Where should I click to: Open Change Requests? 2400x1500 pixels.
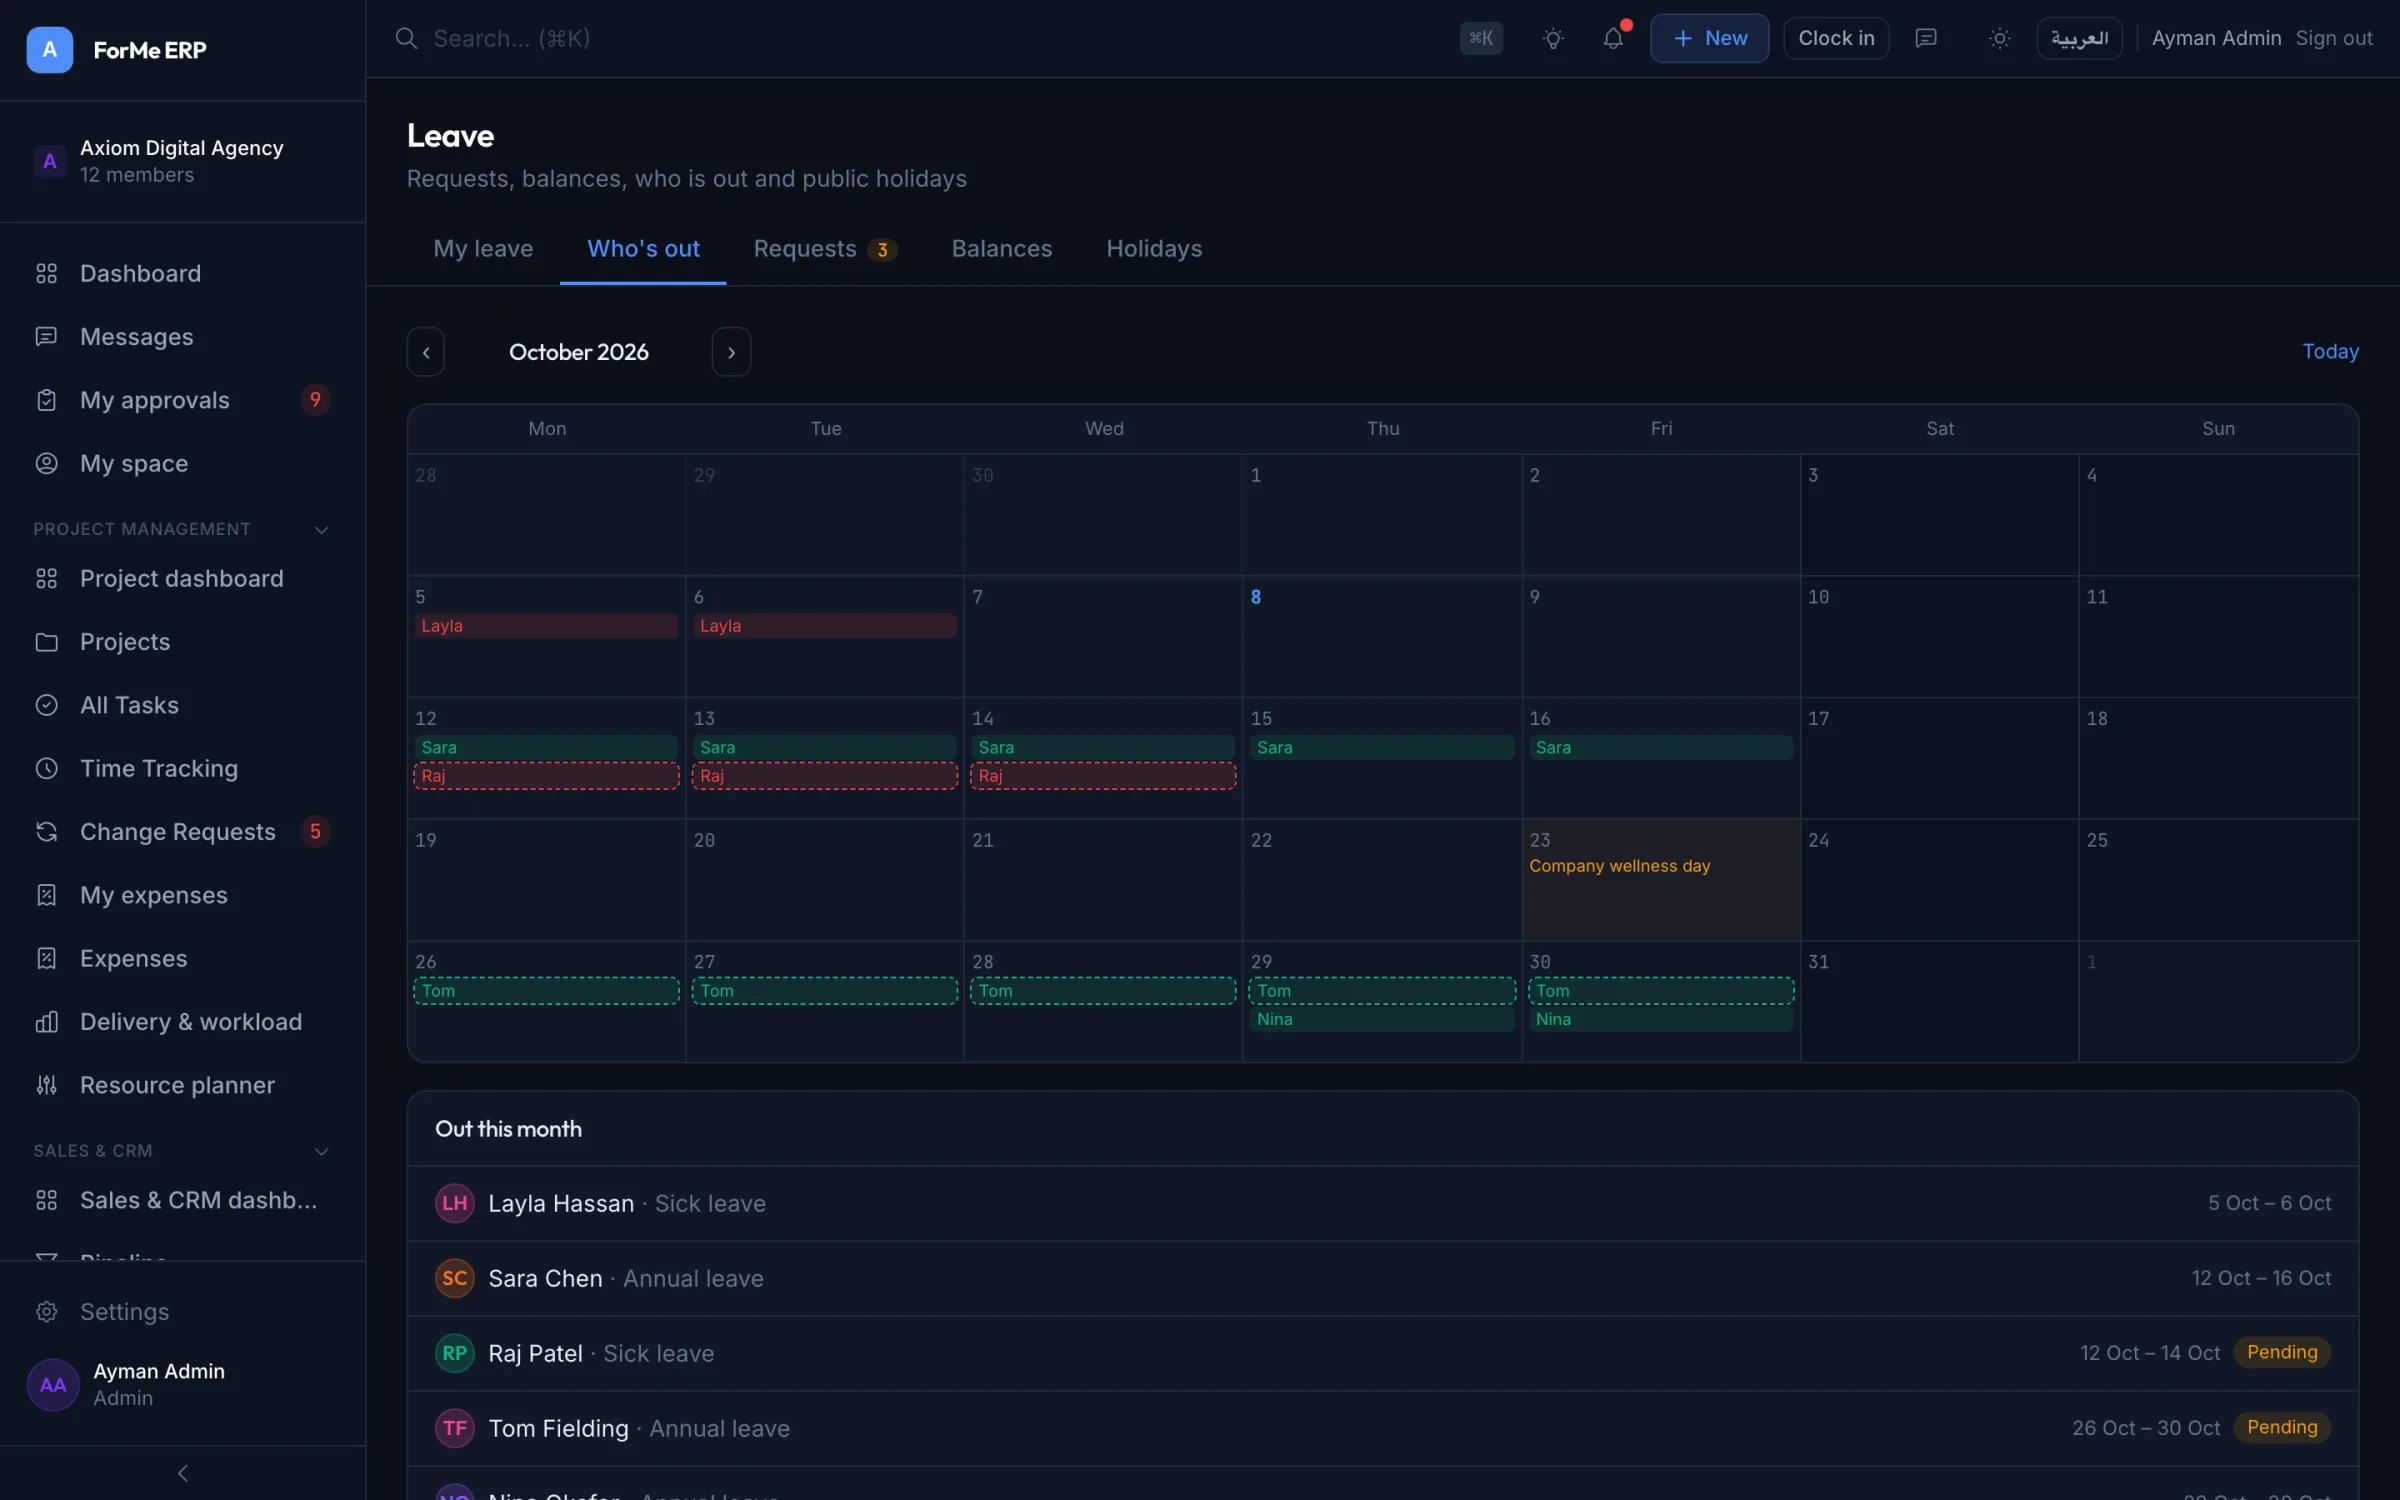click(x=182, y=831)
